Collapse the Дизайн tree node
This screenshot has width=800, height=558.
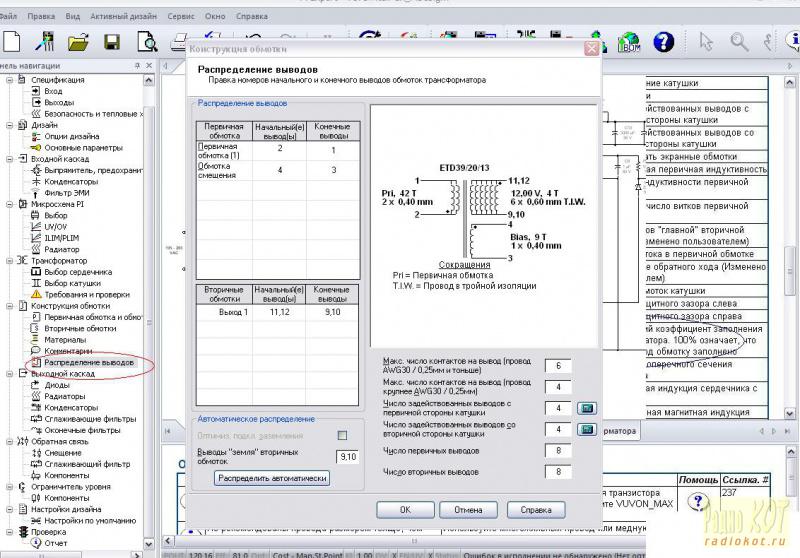[9, 125]
